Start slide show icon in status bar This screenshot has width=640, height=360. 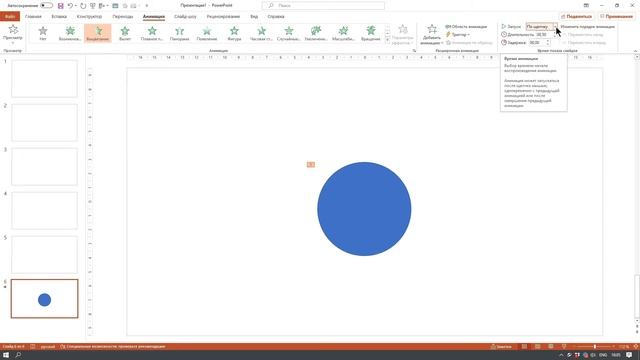click(564, 347)
